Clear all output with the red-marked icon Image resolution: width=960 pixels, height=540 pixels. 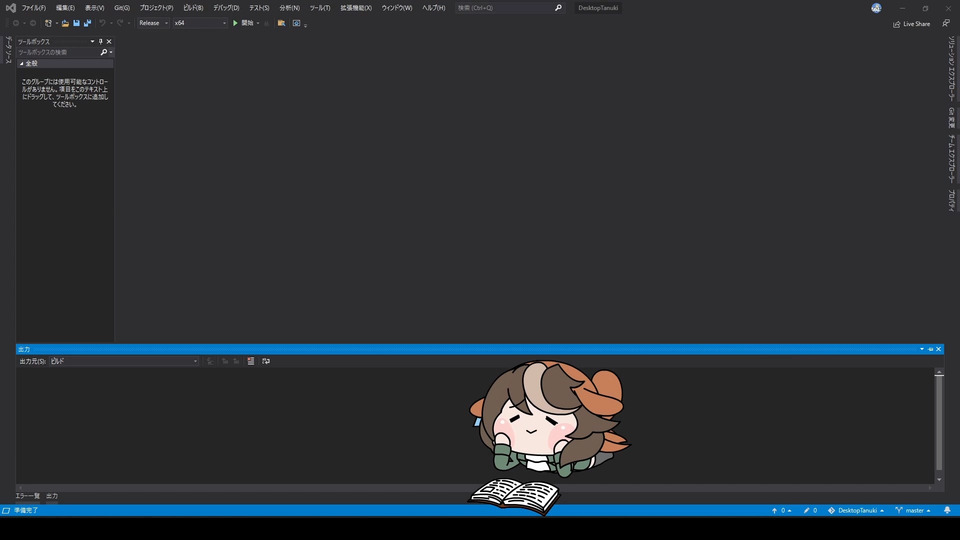click(x=250, y=361)
